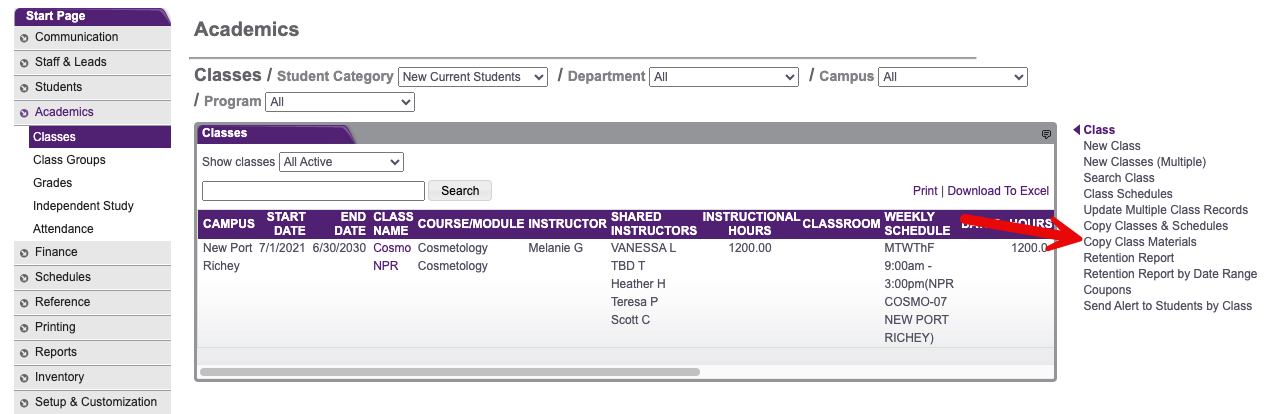Click the comment icon in Classes panel header
Image resolution: width=1272 pixels, height=414 pixels.
coord(1046,134)
